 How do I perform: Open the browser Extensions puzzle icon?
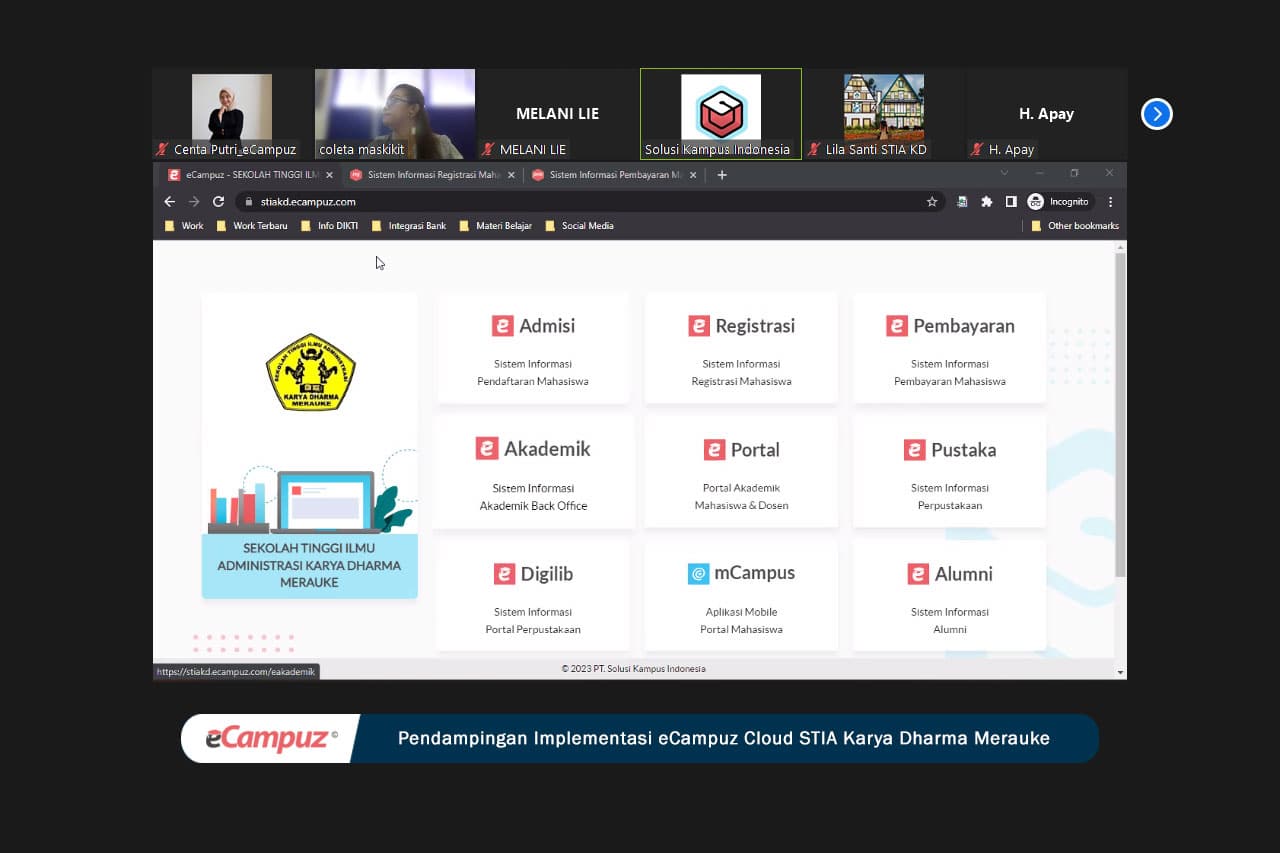[986, 202]
